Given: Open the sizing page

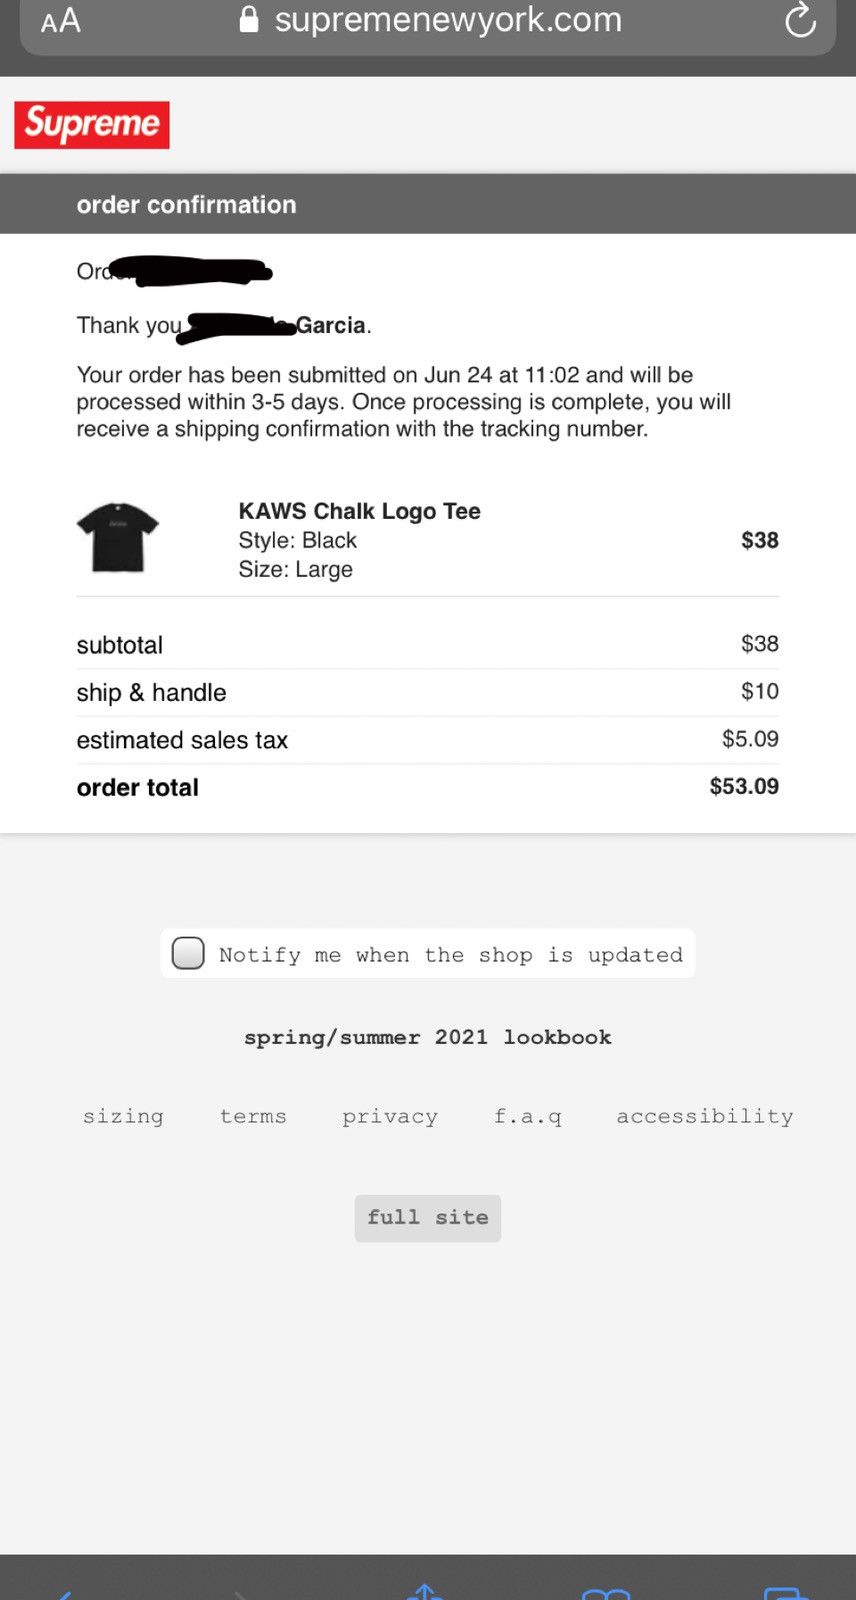Looking at the screenshot, I should pos(123,1116).
